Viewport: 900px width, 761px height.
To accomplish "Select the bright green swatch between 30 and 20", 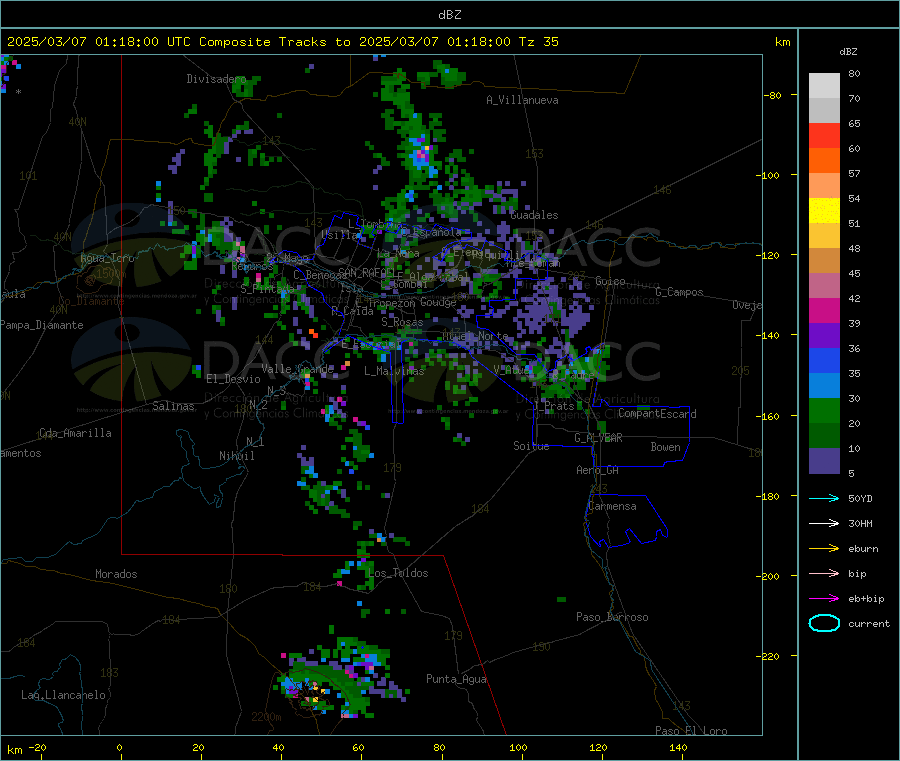I will point(824,410).
